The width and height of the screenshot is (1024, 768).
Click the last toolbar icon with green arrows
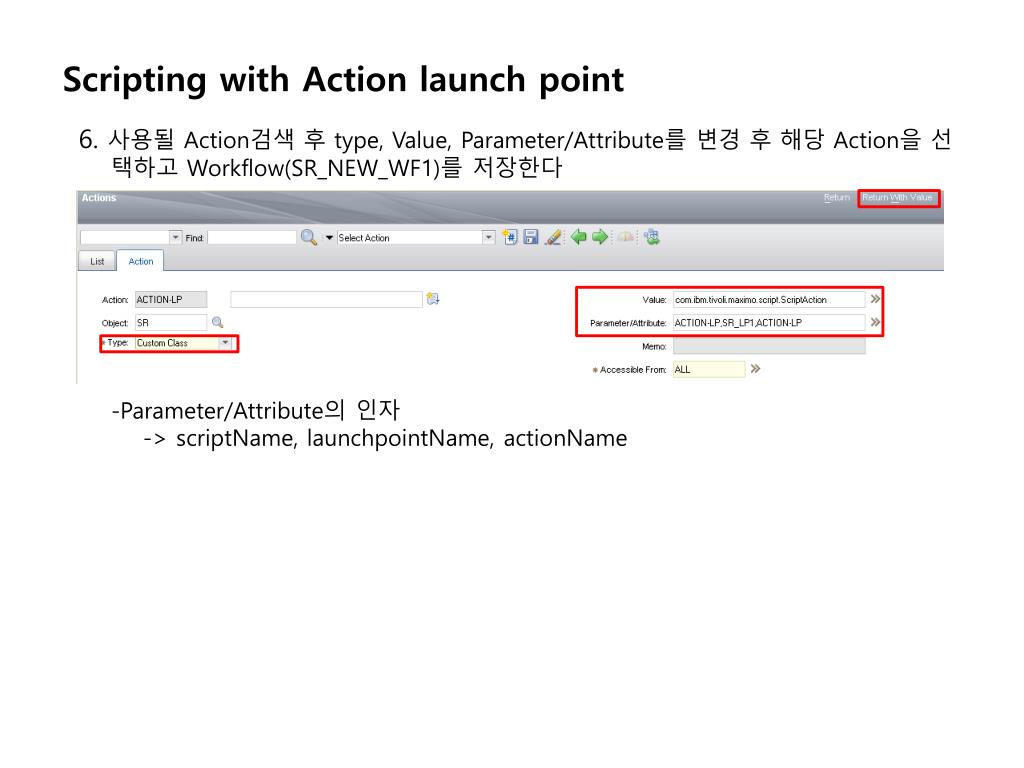tap(652, 237)
